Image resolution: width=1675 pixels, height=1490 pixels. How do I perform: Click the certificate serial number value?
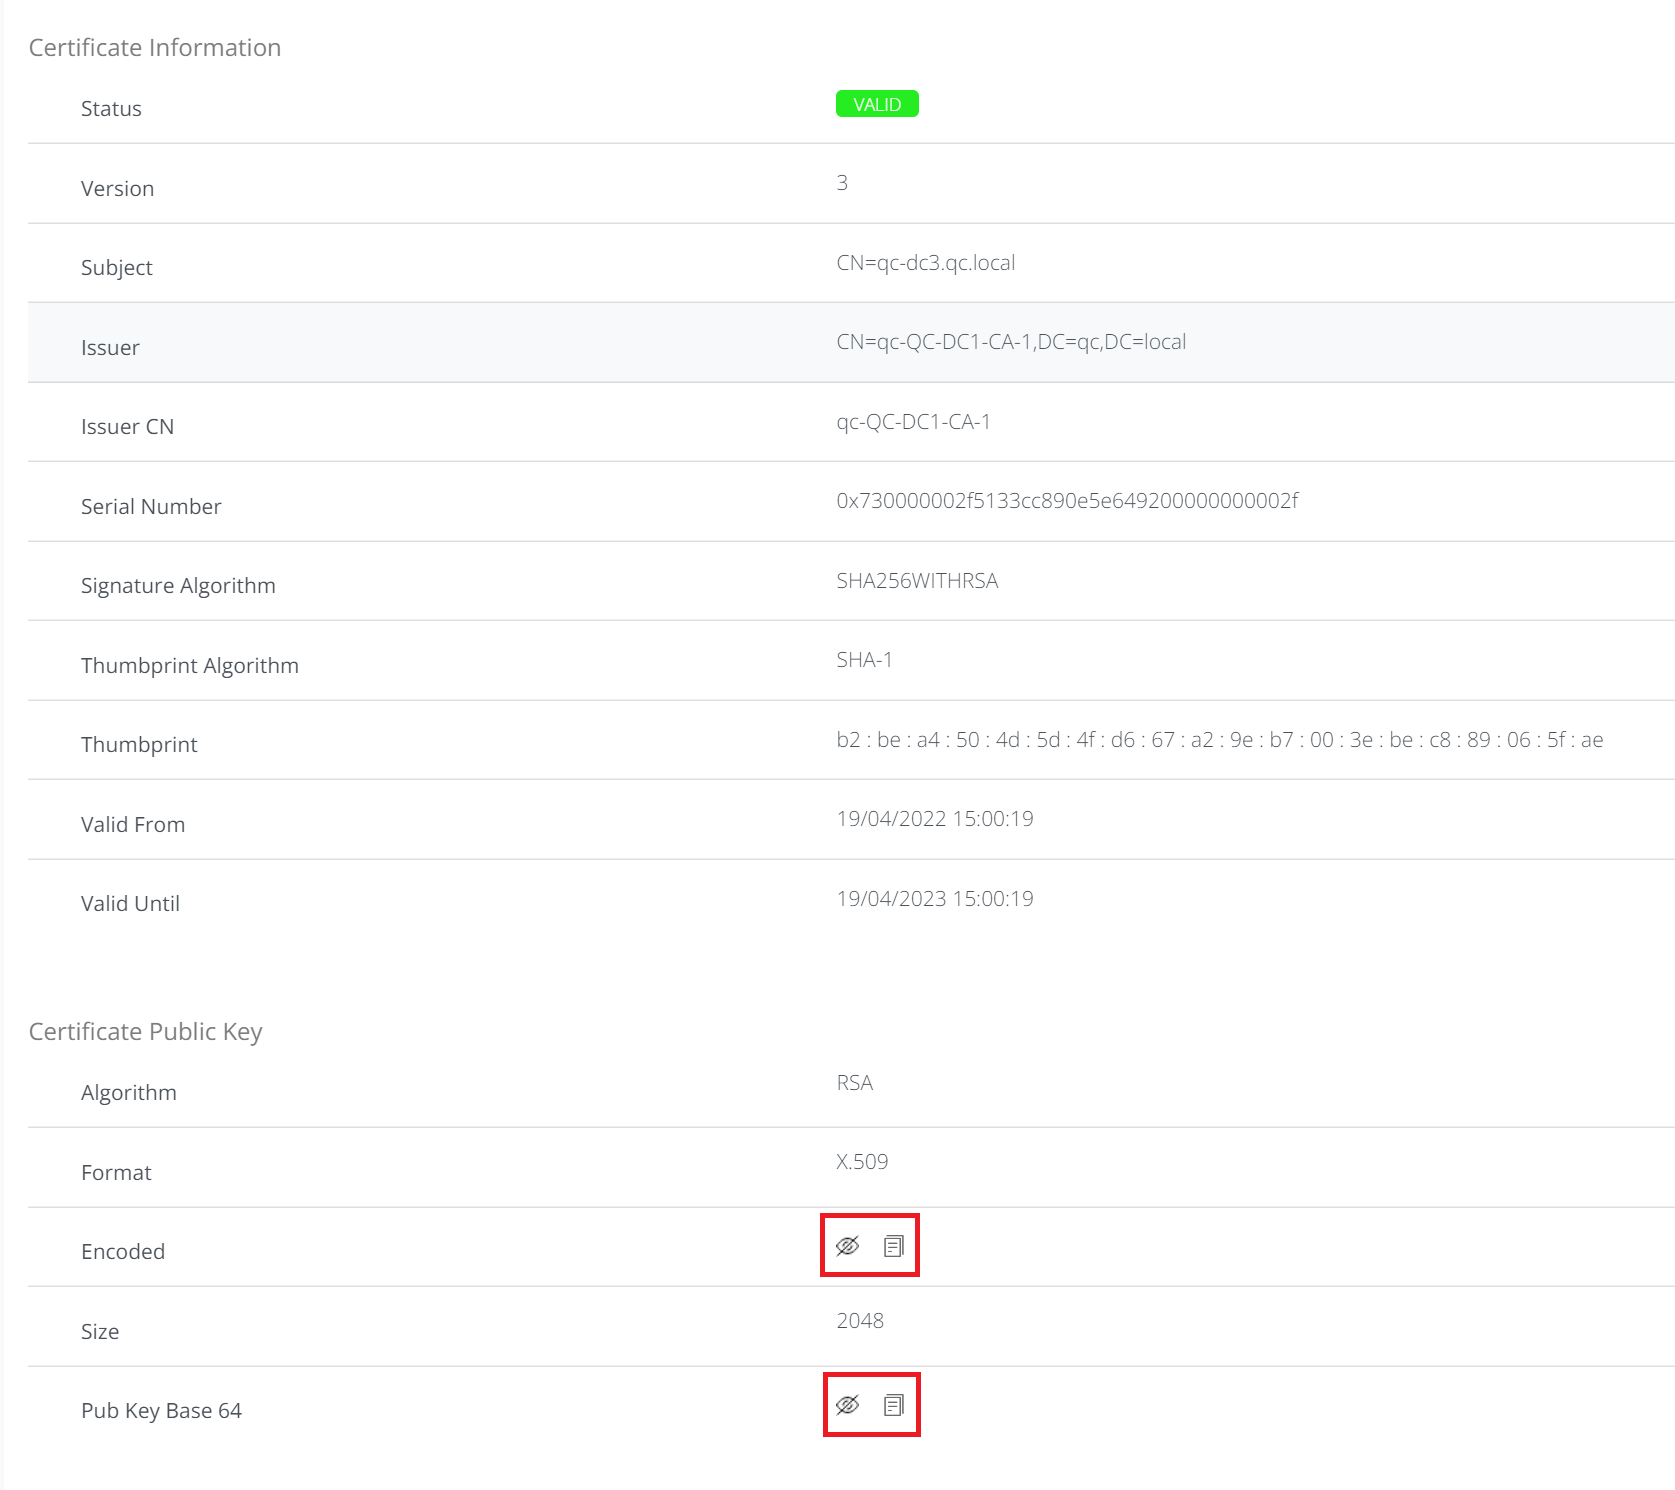pyautogui.click(x=1067, y=501)
